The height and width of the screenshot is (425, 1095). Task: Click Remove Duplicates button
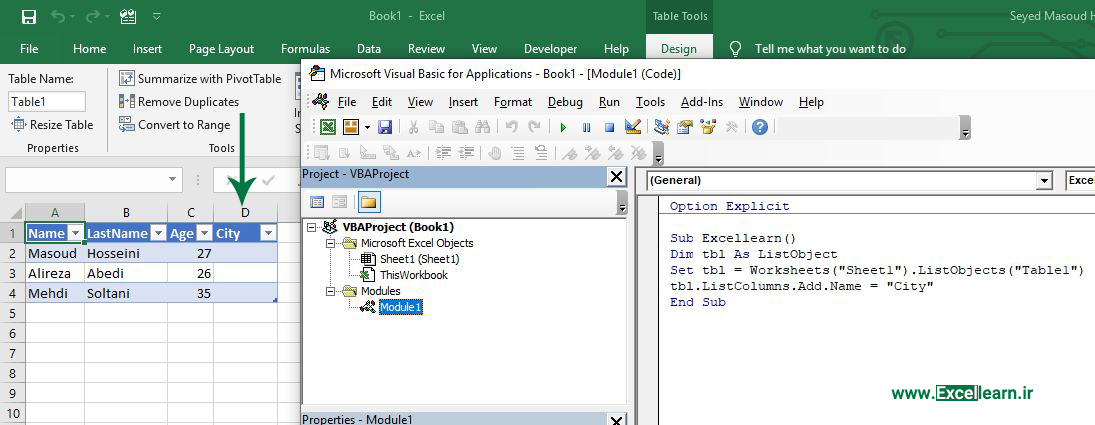[179, 102]
